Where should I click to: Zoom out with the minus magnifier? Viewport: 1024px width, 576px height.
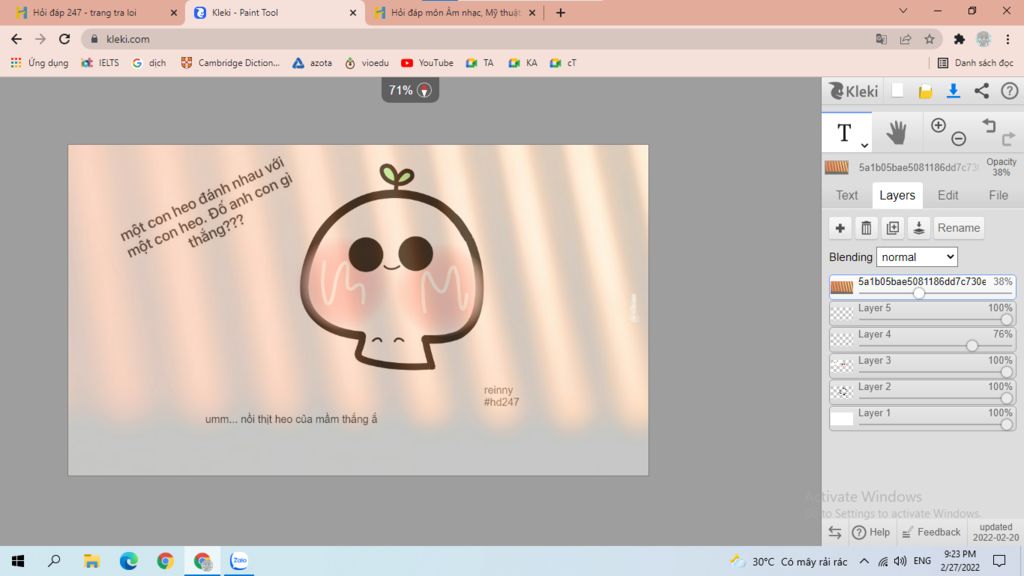(958, 138)
